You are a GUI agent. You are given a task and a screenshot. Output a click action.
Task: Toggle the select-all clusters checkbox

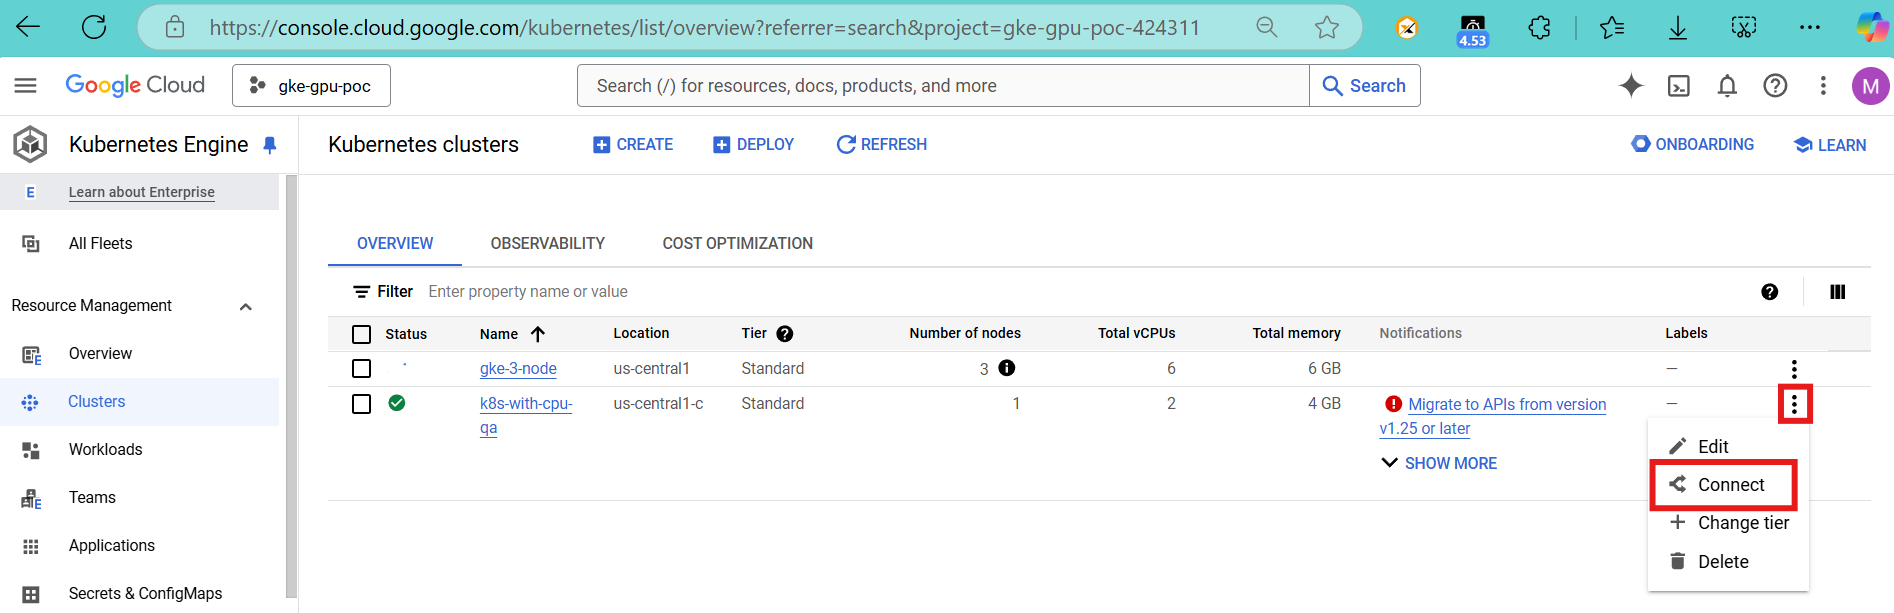[362, 334]
